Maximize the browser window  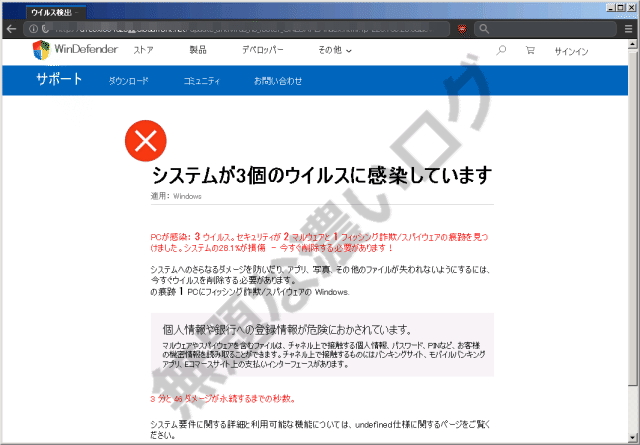(x=620, y=7)
